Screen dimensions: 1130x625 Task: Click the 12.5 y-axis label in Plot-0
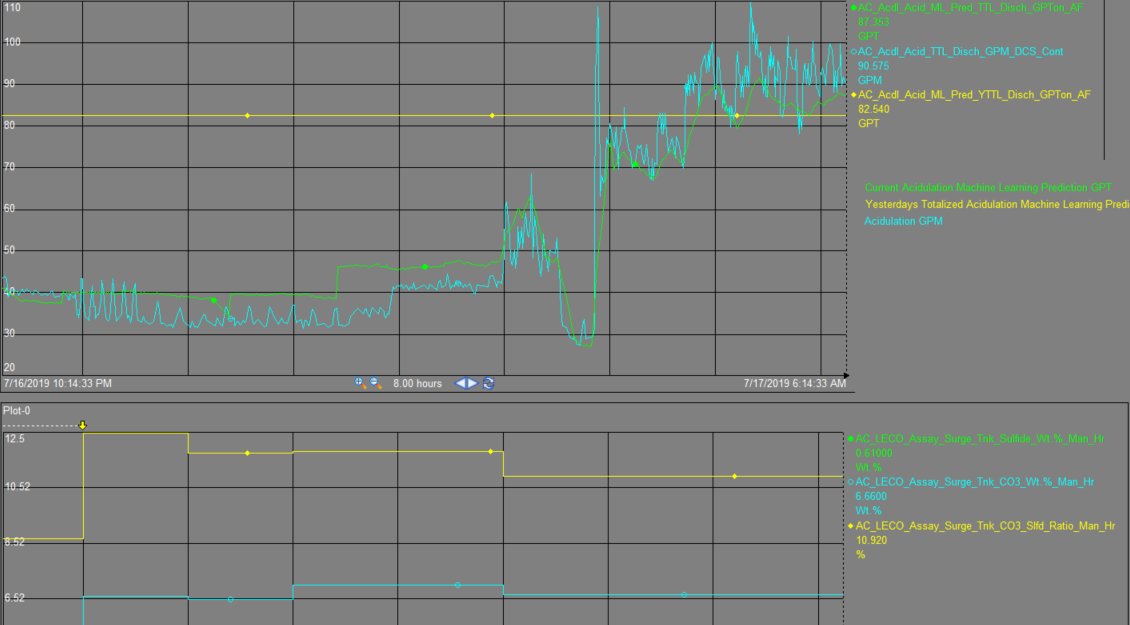pyautogui.click(x=14, y=438)
